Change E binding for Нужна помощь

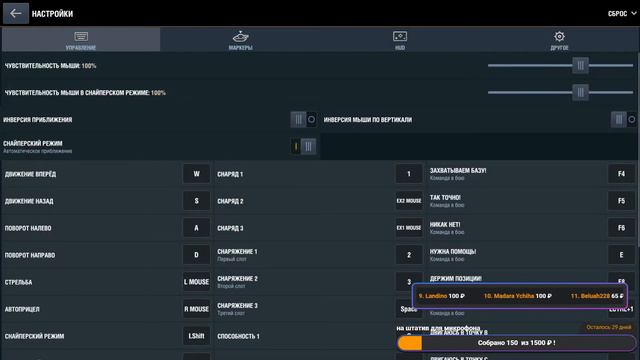(621, 255)
